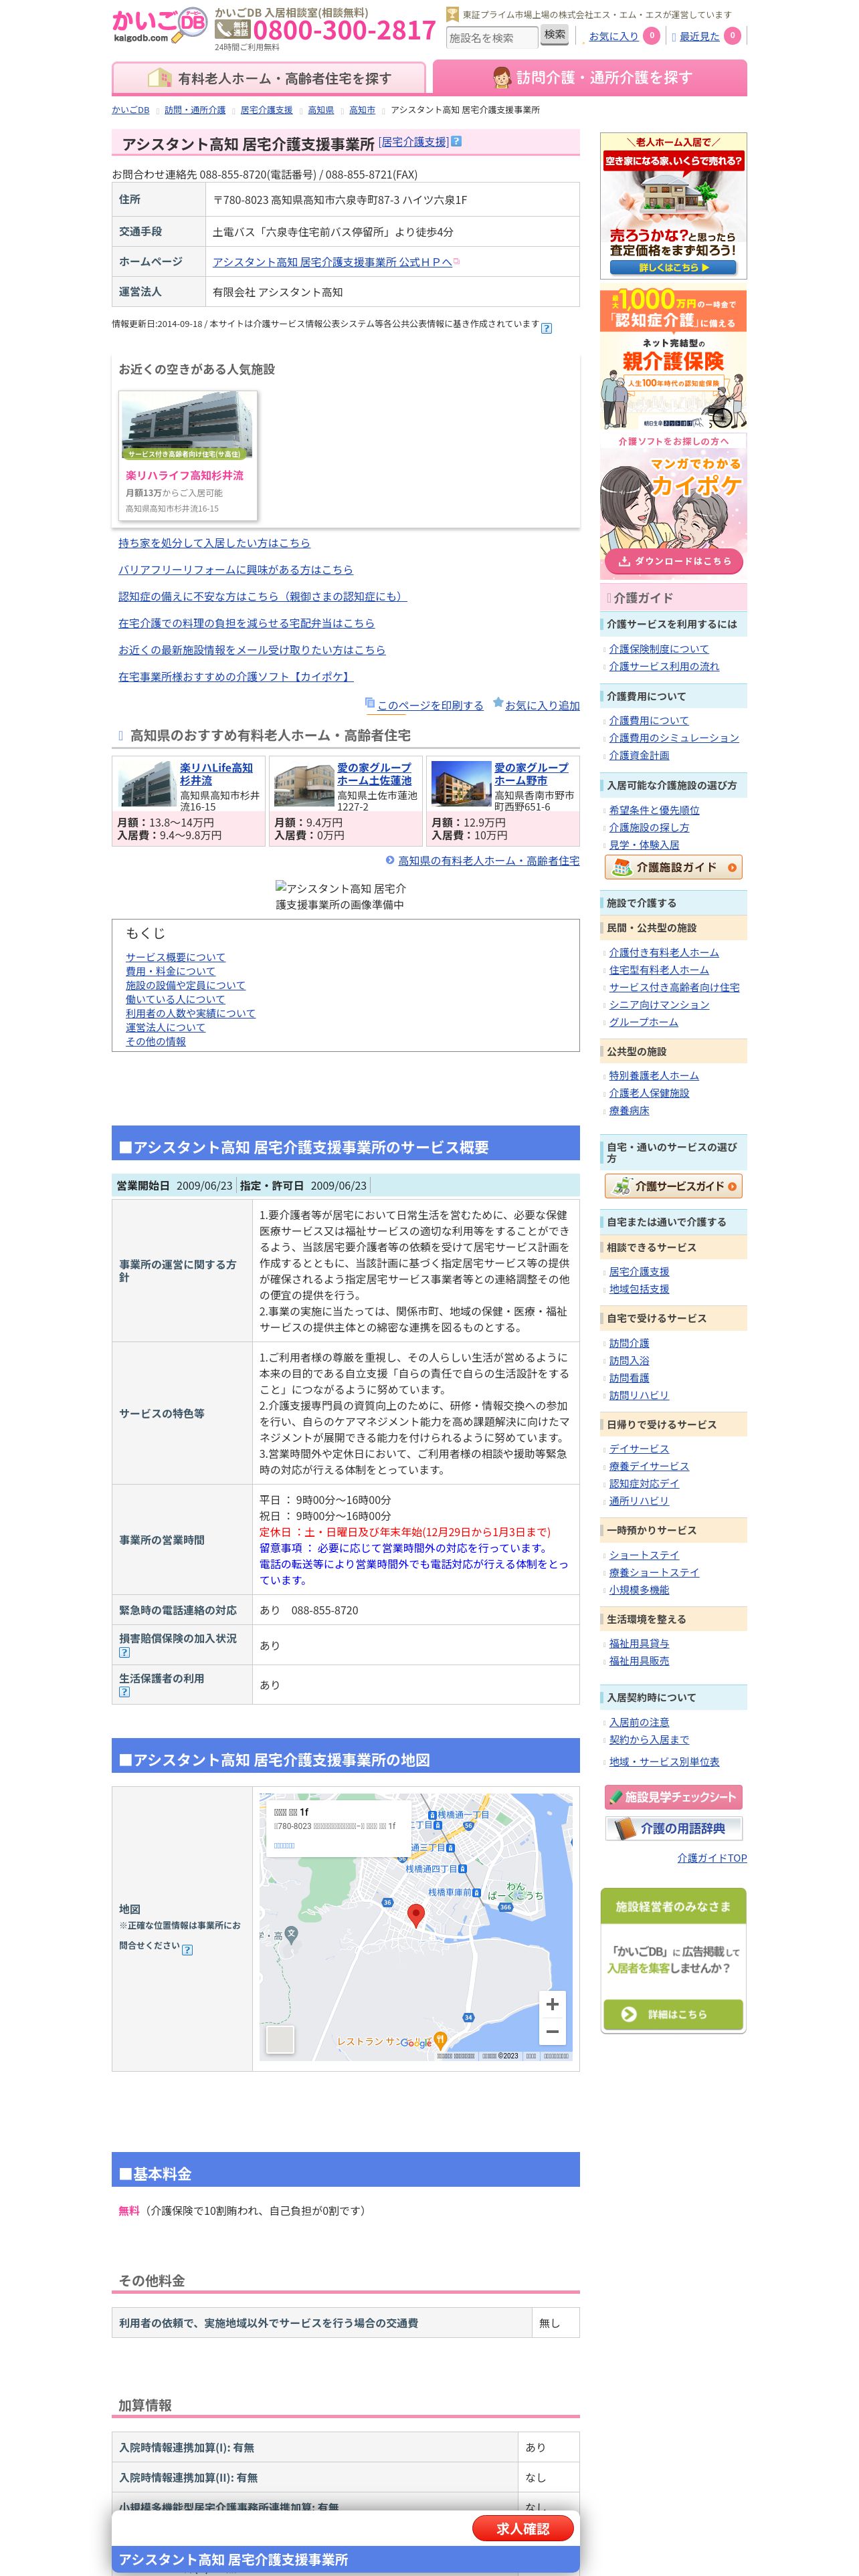Click the print page icon
Viewport: 859px width, 2576px height.
(x=369, y=703)
